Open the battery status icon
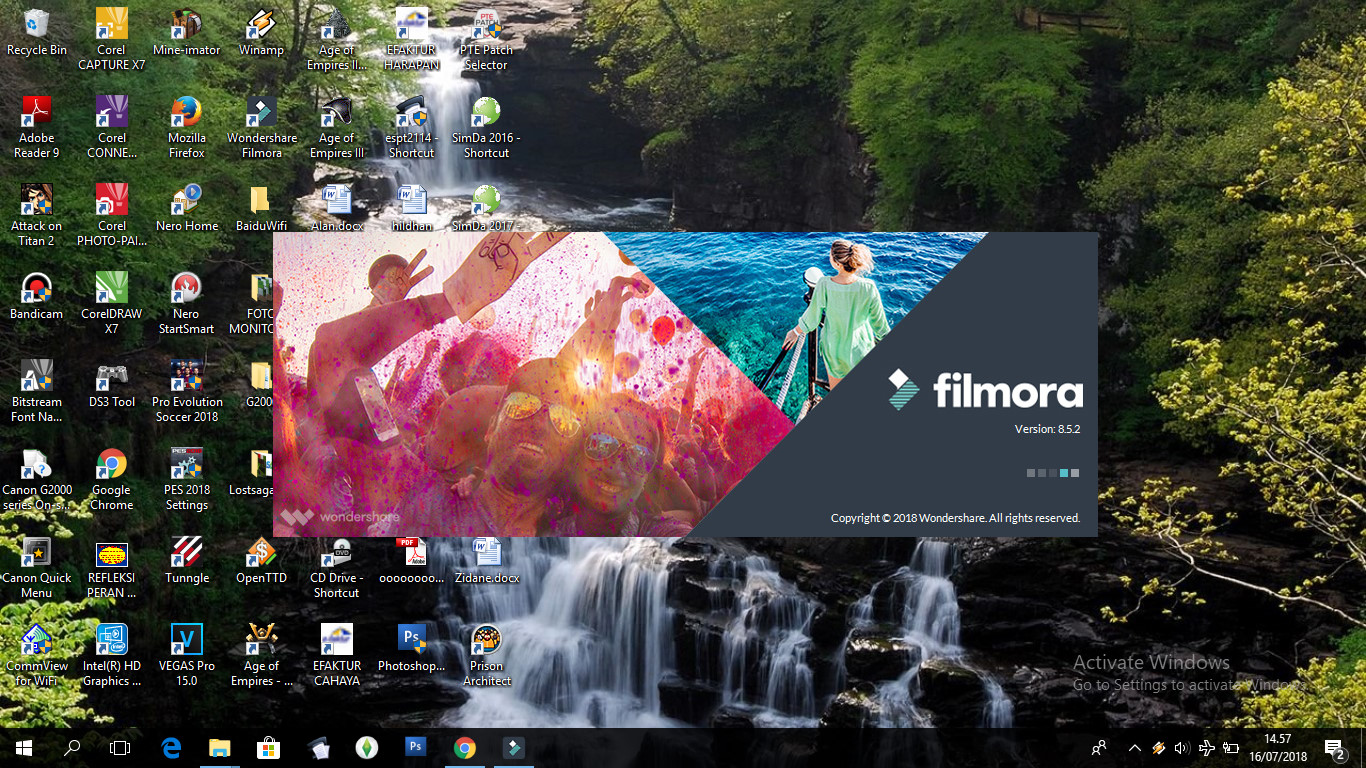Screen dimensions: 1366x768 tap(1230, 748)
